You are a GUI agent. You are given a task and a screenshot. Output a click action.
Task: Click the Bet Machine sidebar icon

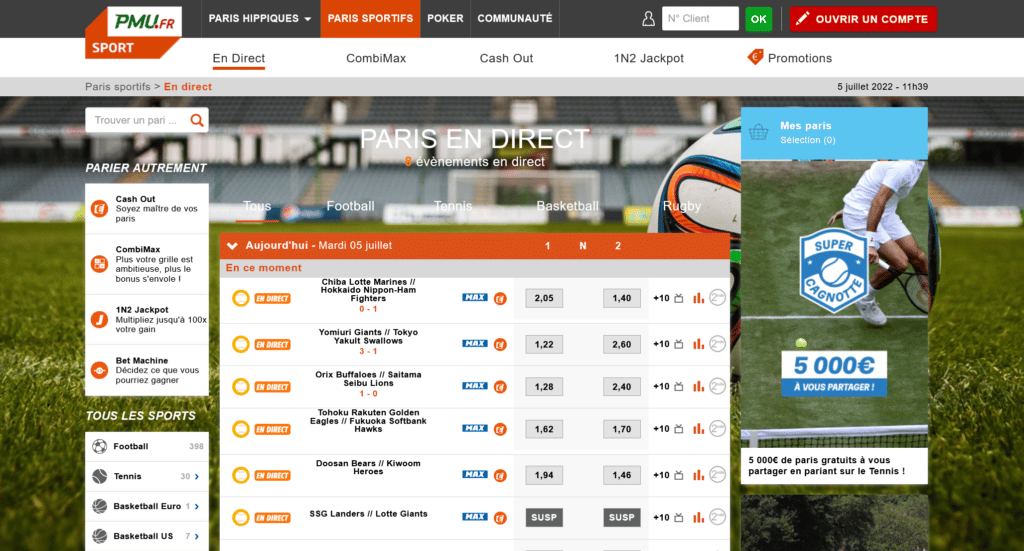tap(99, 370)
